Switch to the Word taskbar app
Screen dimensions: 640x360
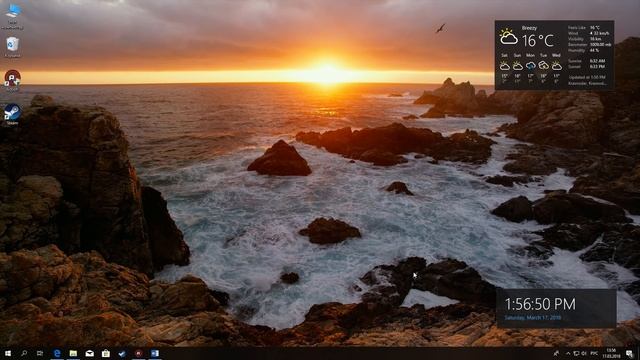pyautogui.click(x=155, y=353)
